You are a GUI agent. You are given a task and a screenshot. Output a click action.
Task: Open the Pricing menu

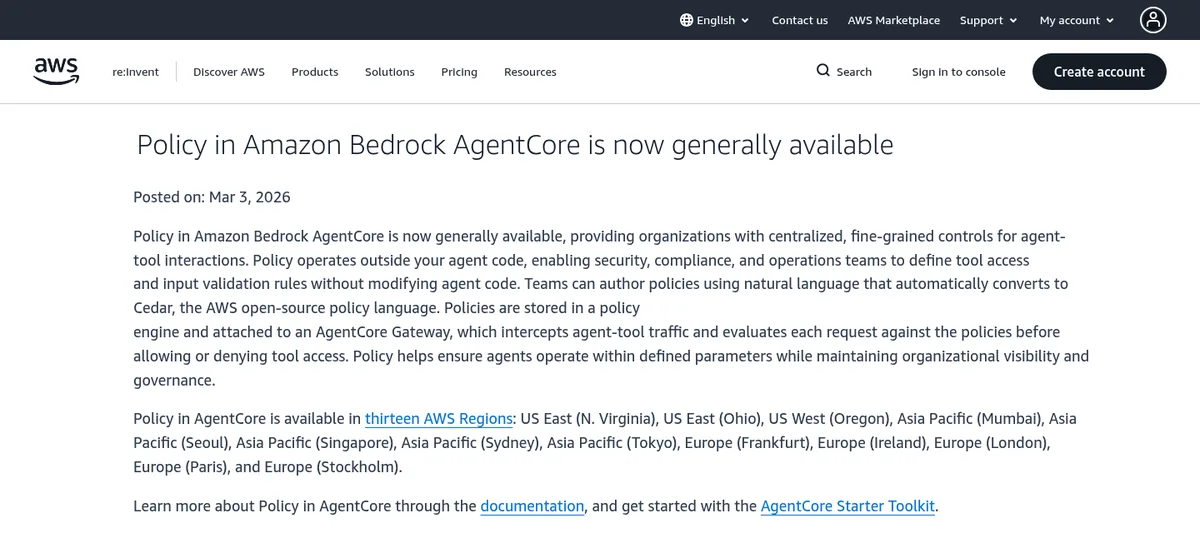coord(459,72)
